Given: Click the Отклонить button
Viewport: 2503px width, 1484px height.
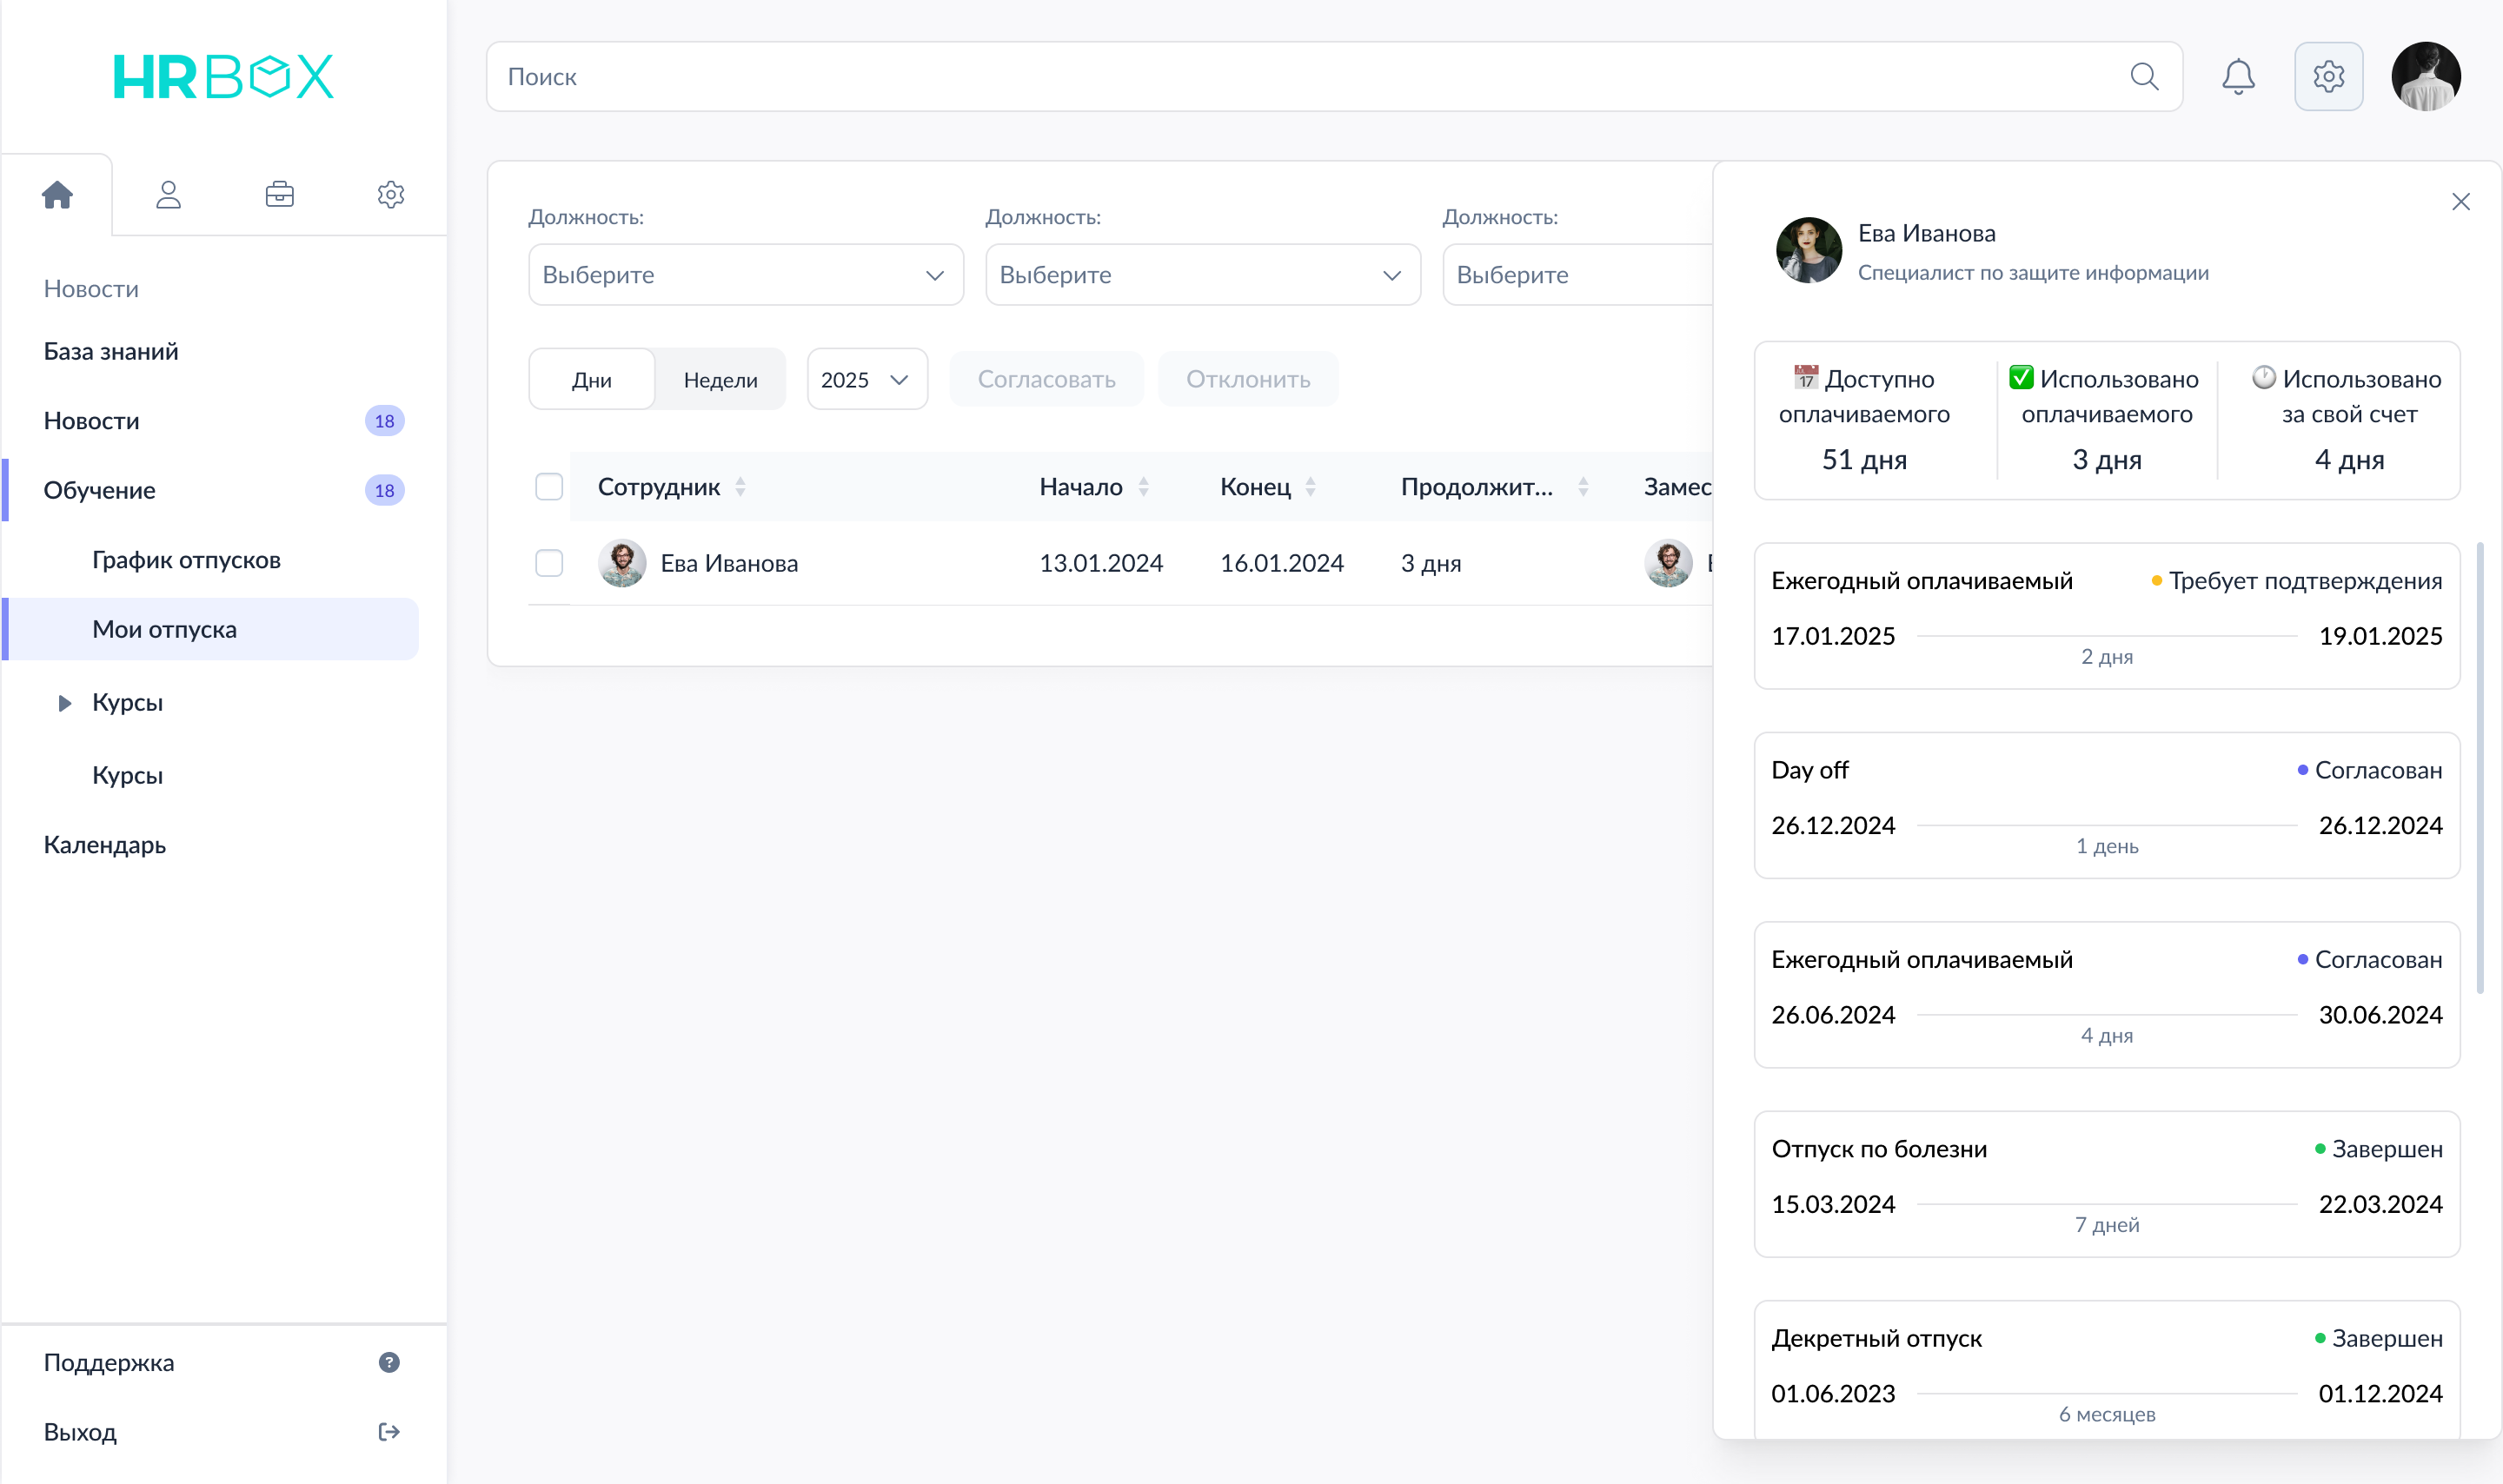Looking at the screenshot, I should click(x=1248, y=379).
